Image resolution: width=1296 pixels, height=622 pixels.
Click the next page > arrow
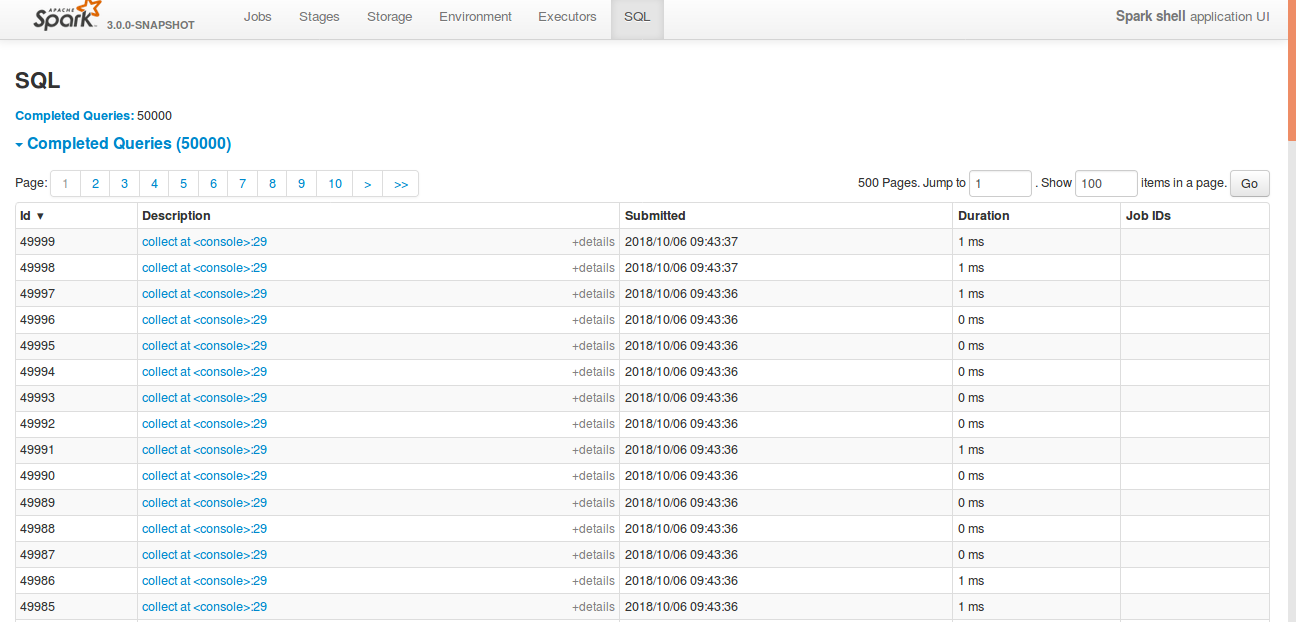368,184
